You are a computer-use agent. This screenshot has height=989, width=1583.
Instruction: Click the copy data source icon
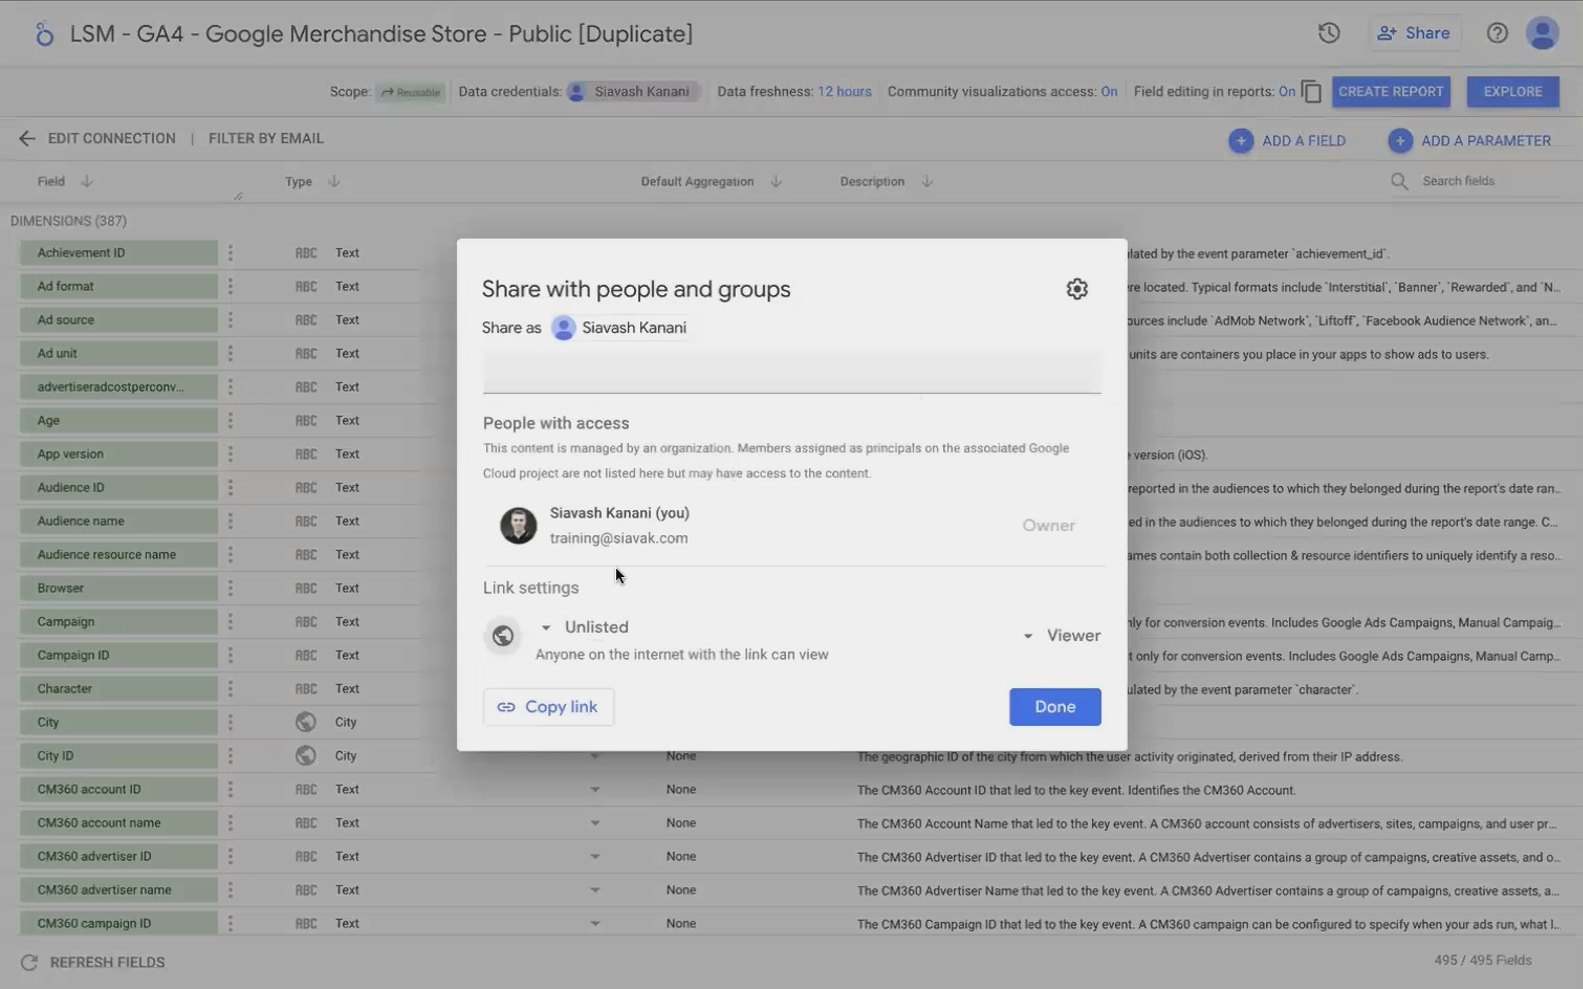tap(1312, 92)
